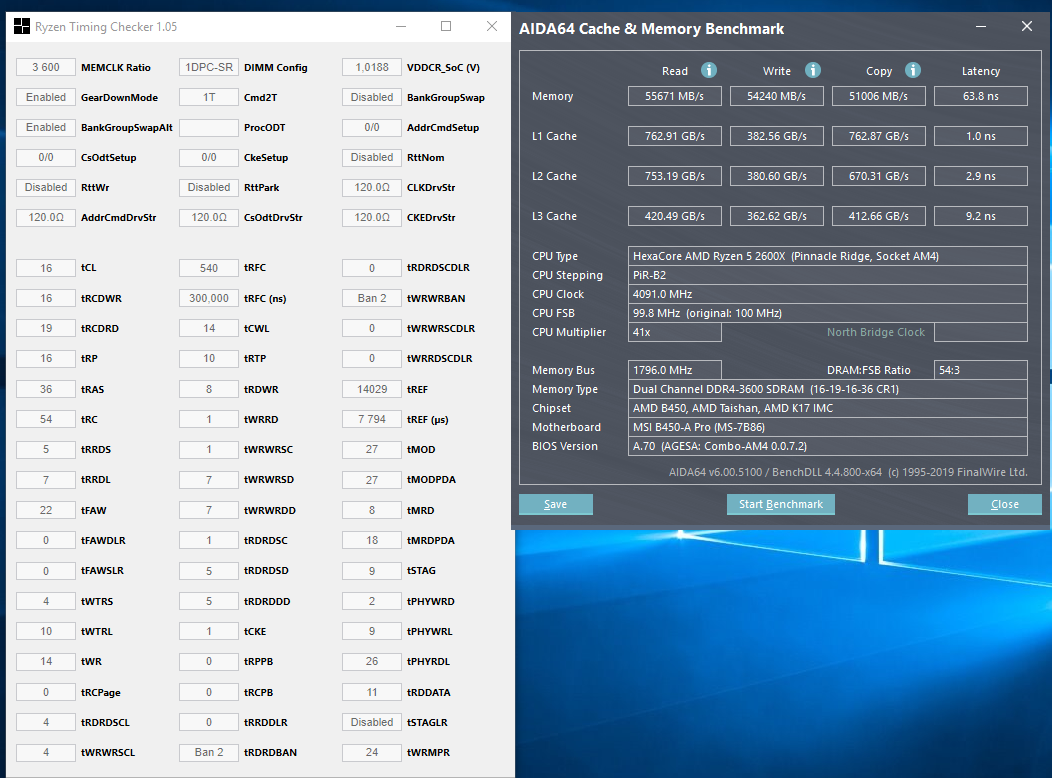Screen dimensions: 1052x778
Task: Click the tWRMPR value 24
Action: (x=372, y=753)
